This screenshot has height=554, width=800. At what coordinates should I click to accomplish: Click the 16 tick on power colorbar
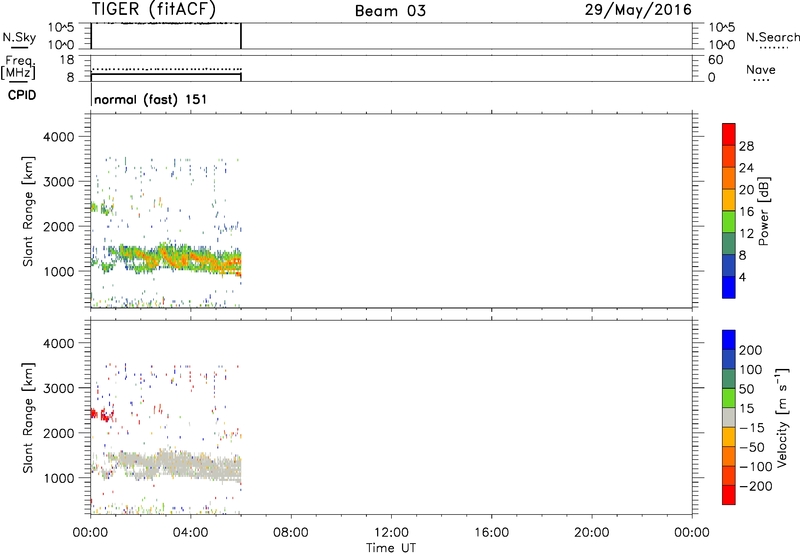point(746,212)
